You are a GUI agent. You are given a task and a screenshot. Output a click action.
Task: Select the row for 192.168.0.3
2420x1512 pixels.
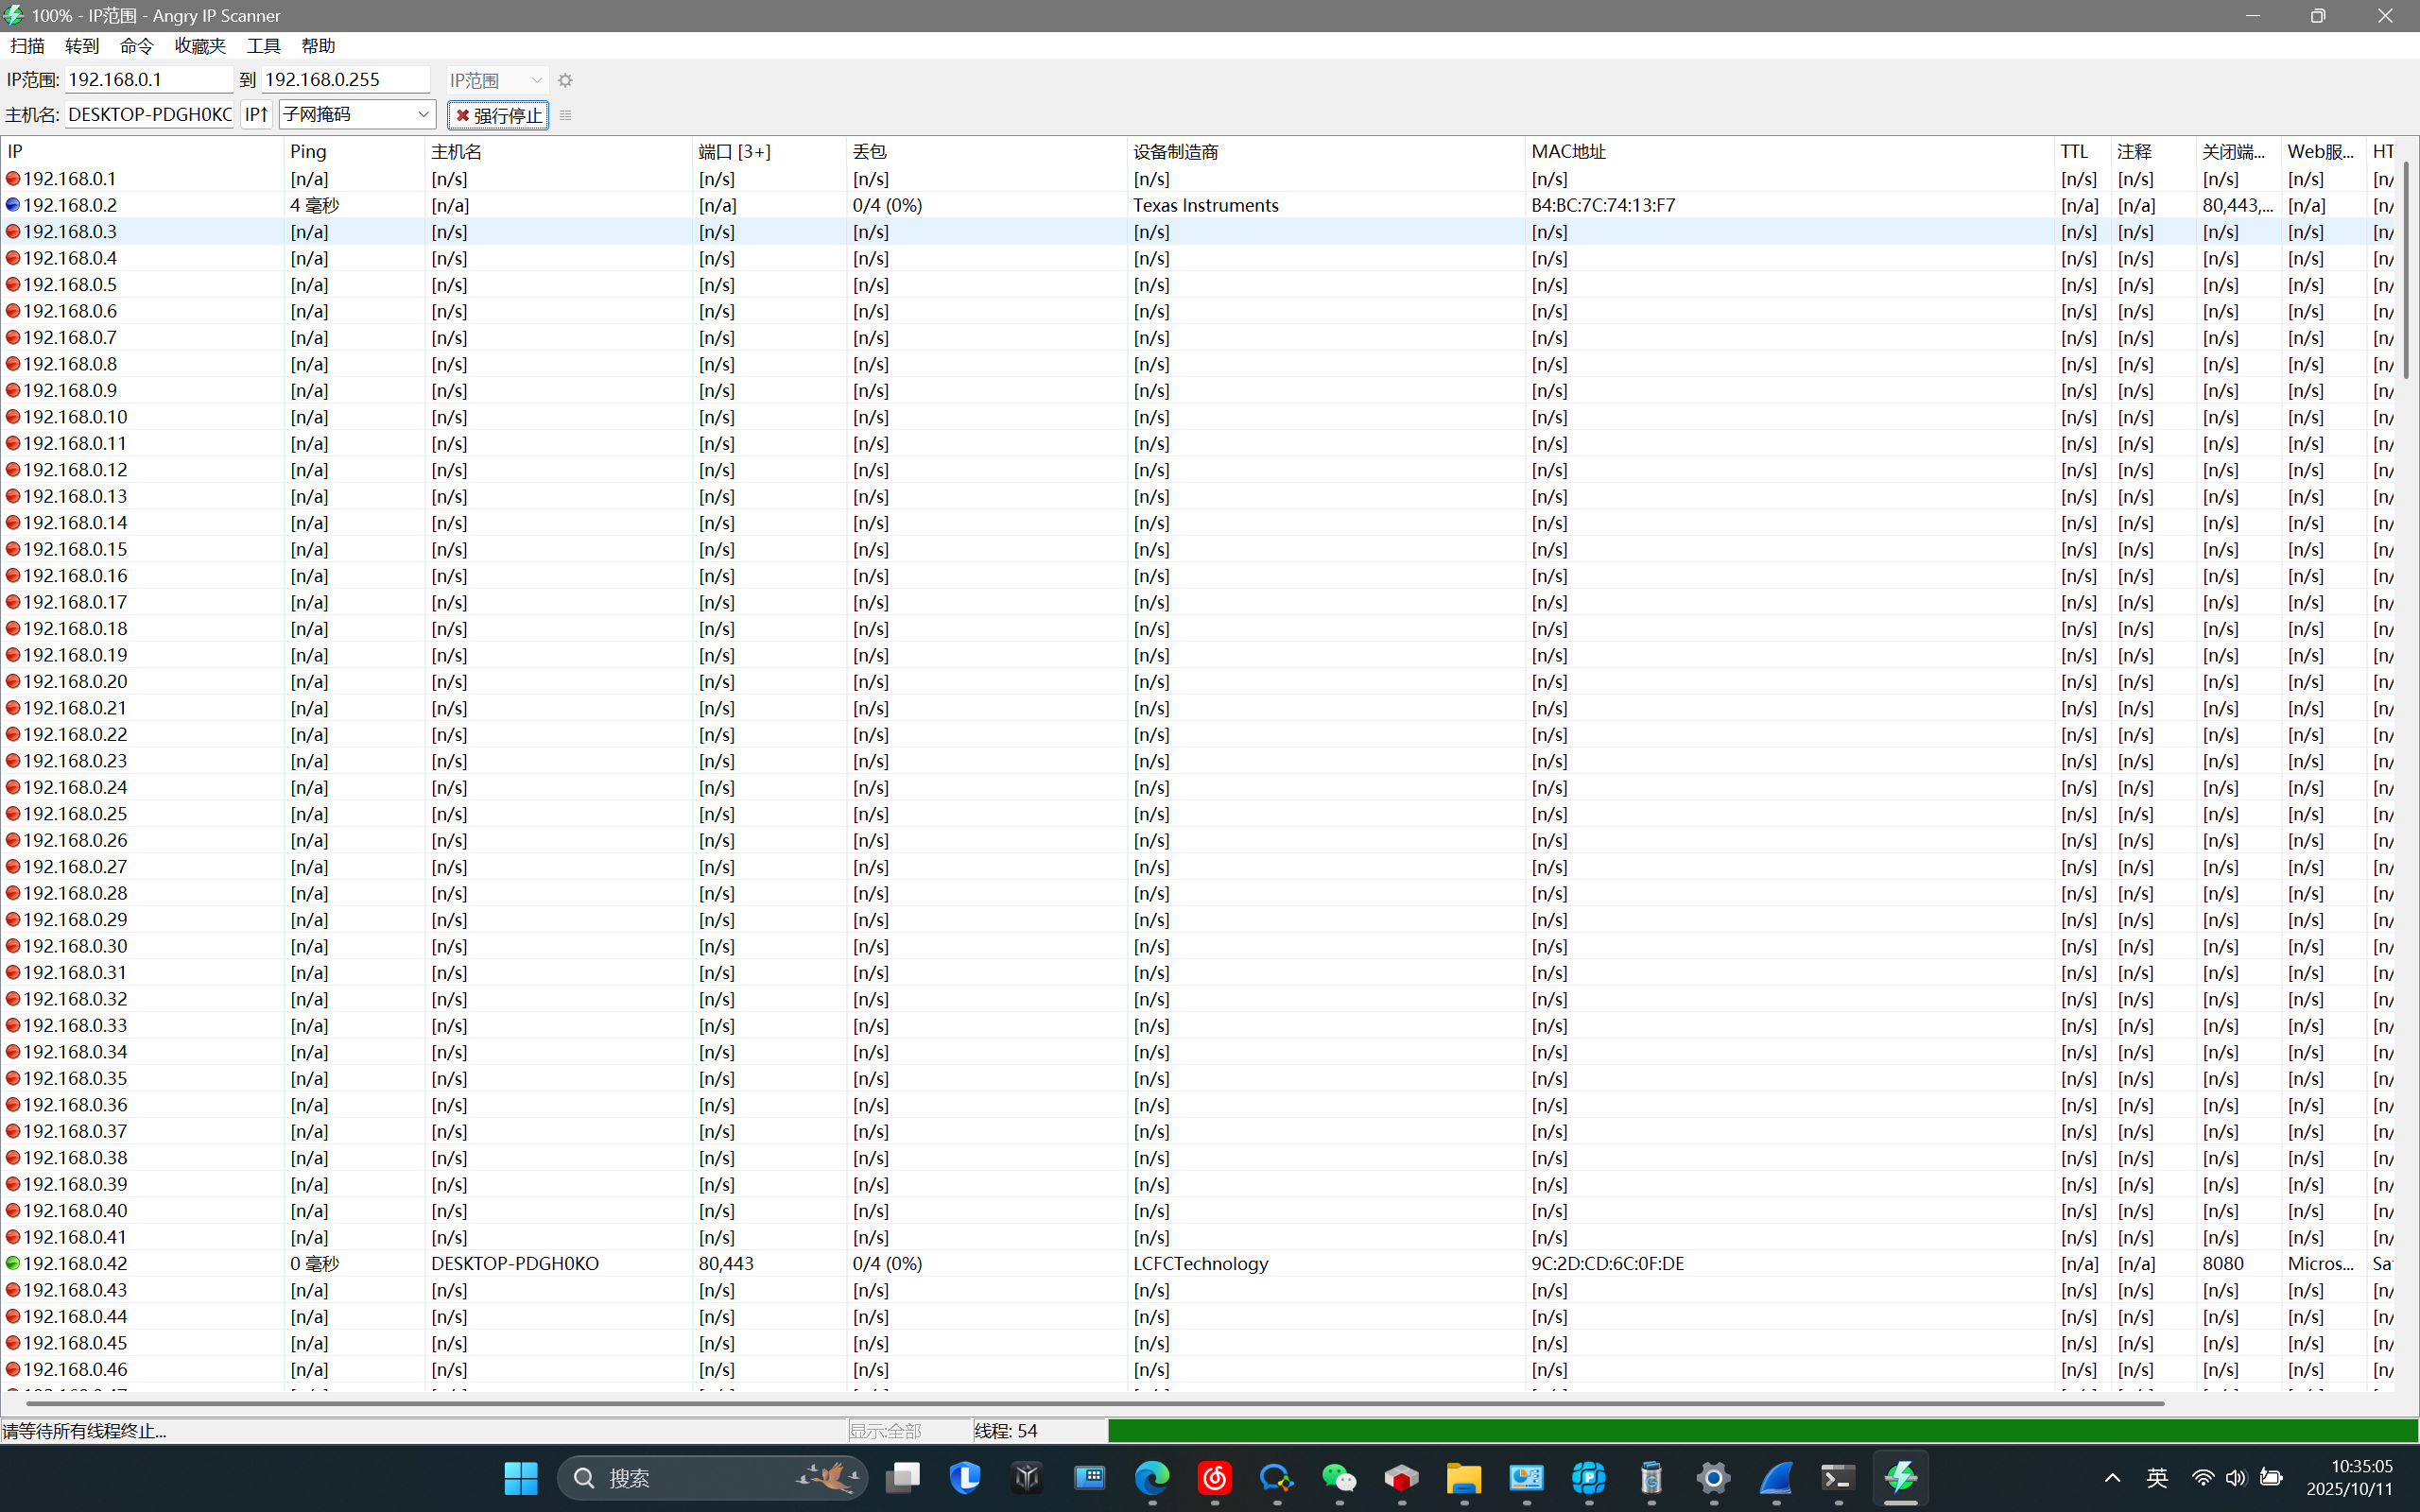(1197, 231)
